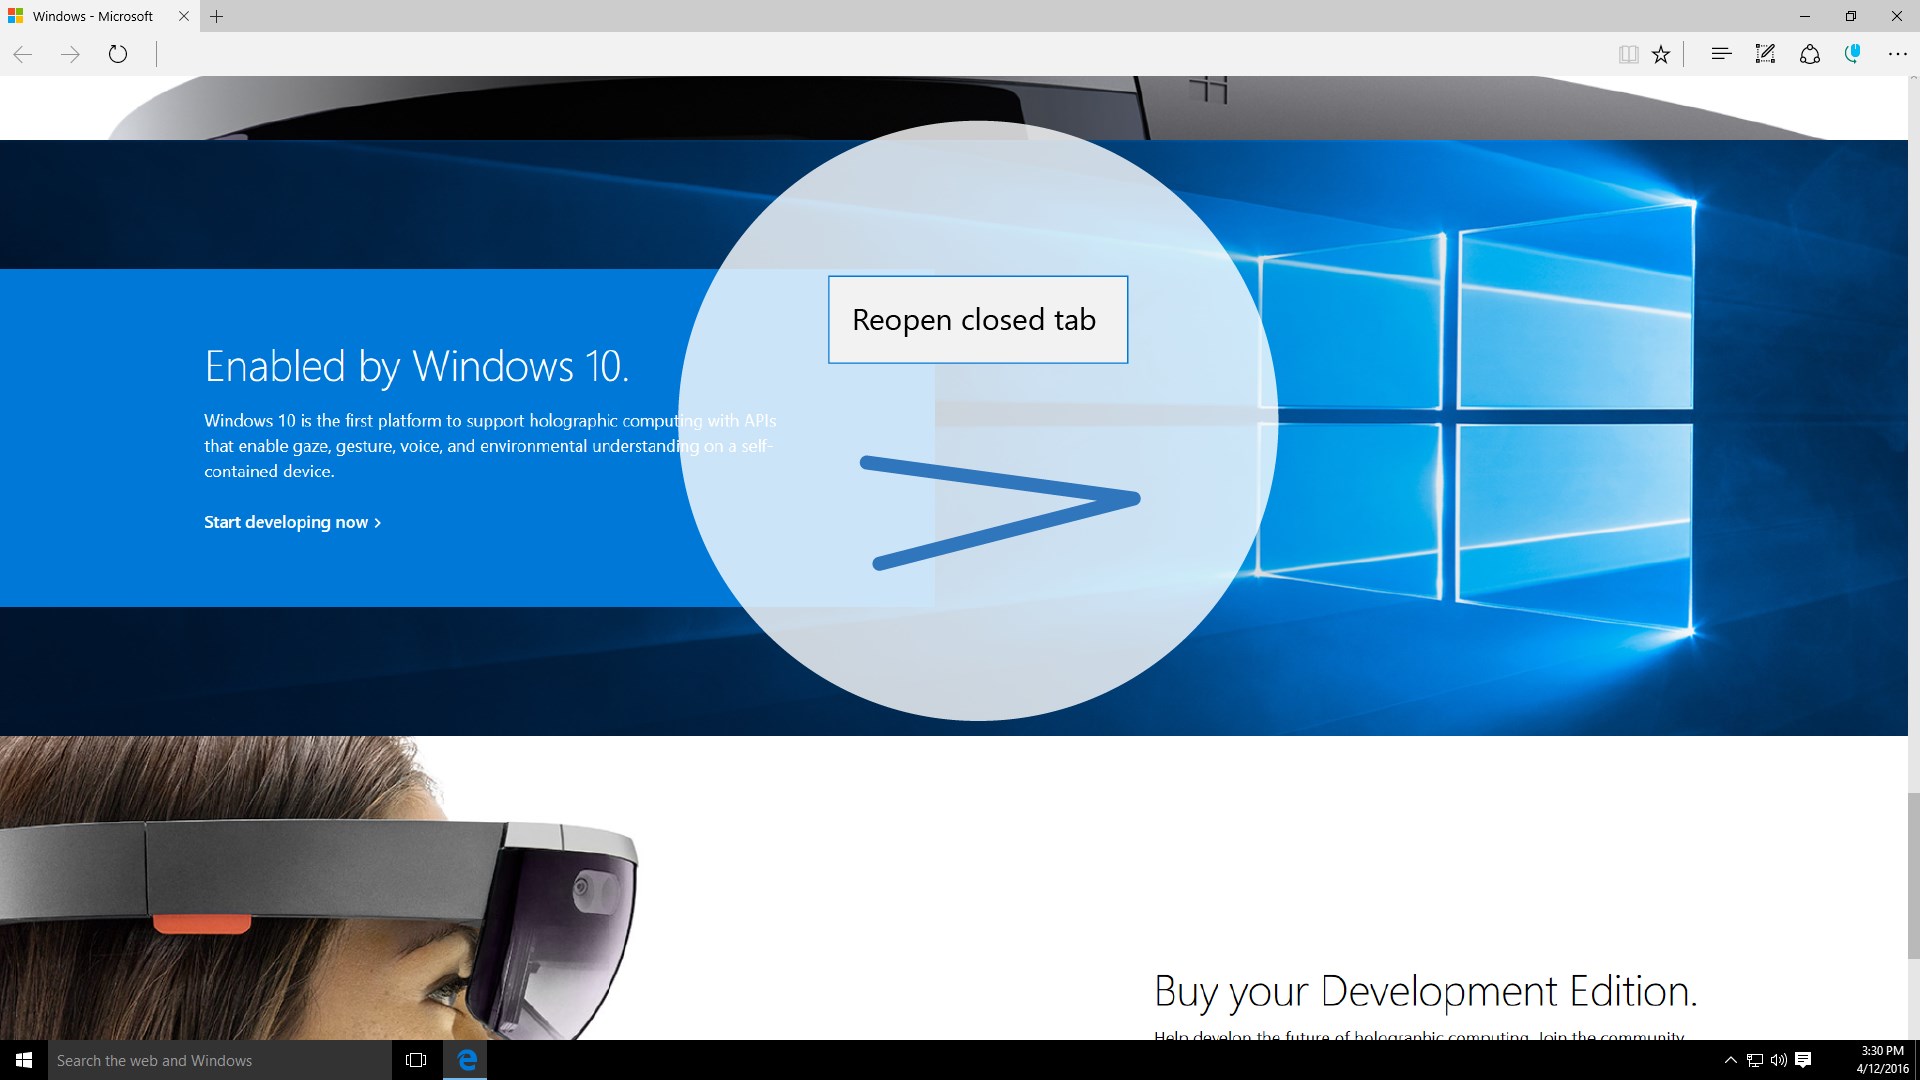Refresh the current page

118,54
